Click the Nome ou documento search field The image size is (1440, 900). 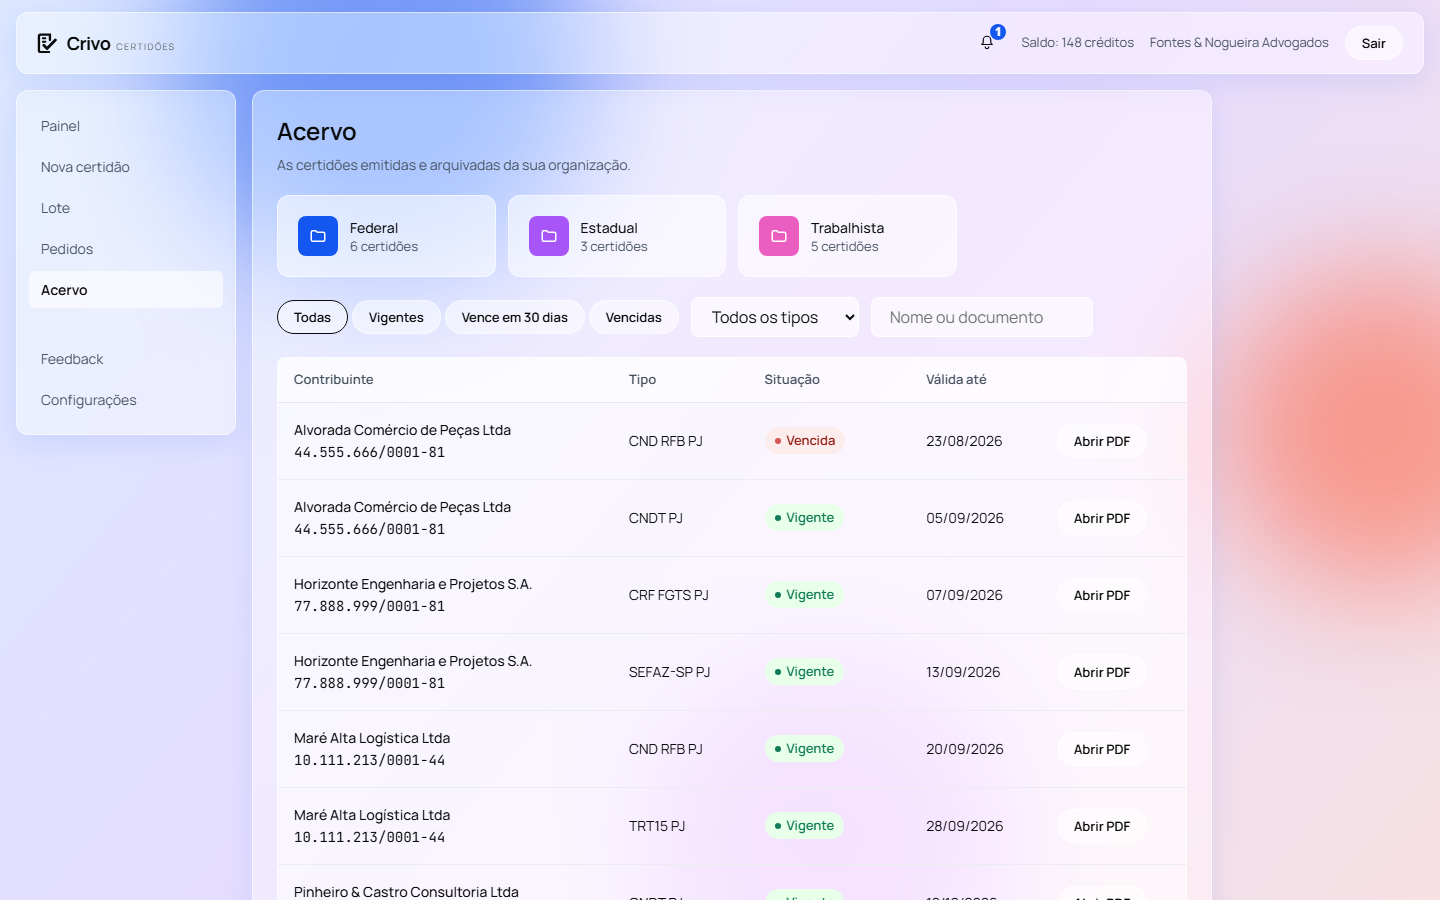click(982, 317)
